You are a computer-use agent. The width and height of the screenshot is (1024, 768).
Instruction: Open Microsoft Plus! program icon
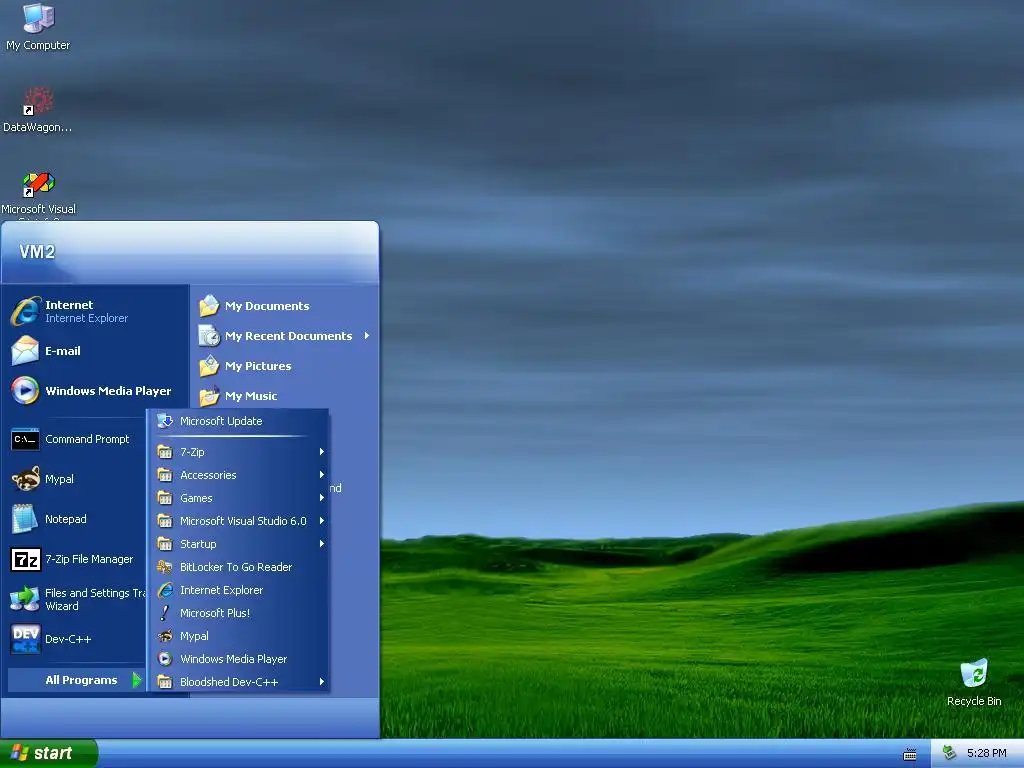[x=165, y=613]
